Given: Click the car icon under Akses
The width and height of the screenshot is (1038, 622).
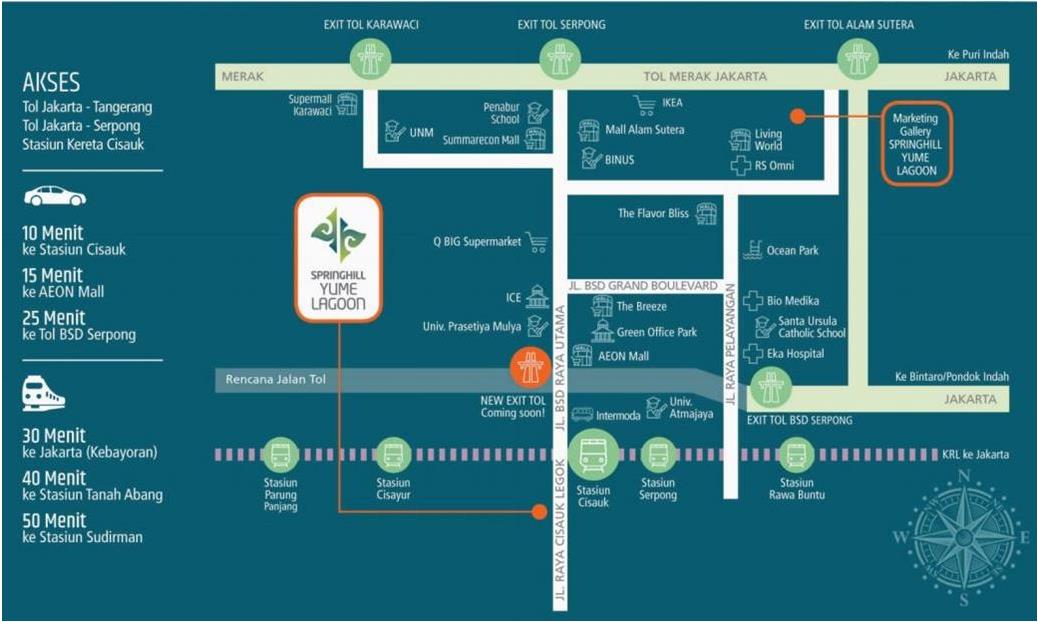Looking at the screenshot, I should 55,197.
